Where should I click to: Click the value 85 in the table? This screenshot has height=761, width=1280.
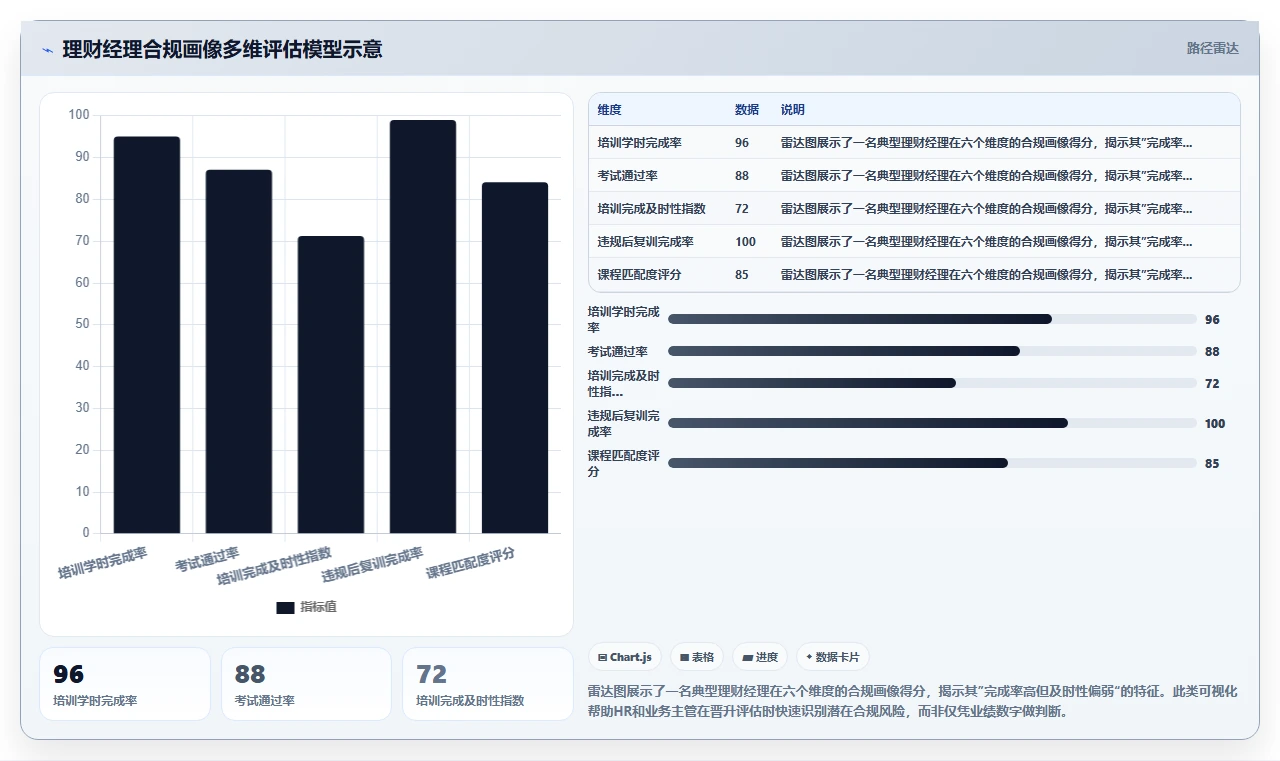[741, 275]
